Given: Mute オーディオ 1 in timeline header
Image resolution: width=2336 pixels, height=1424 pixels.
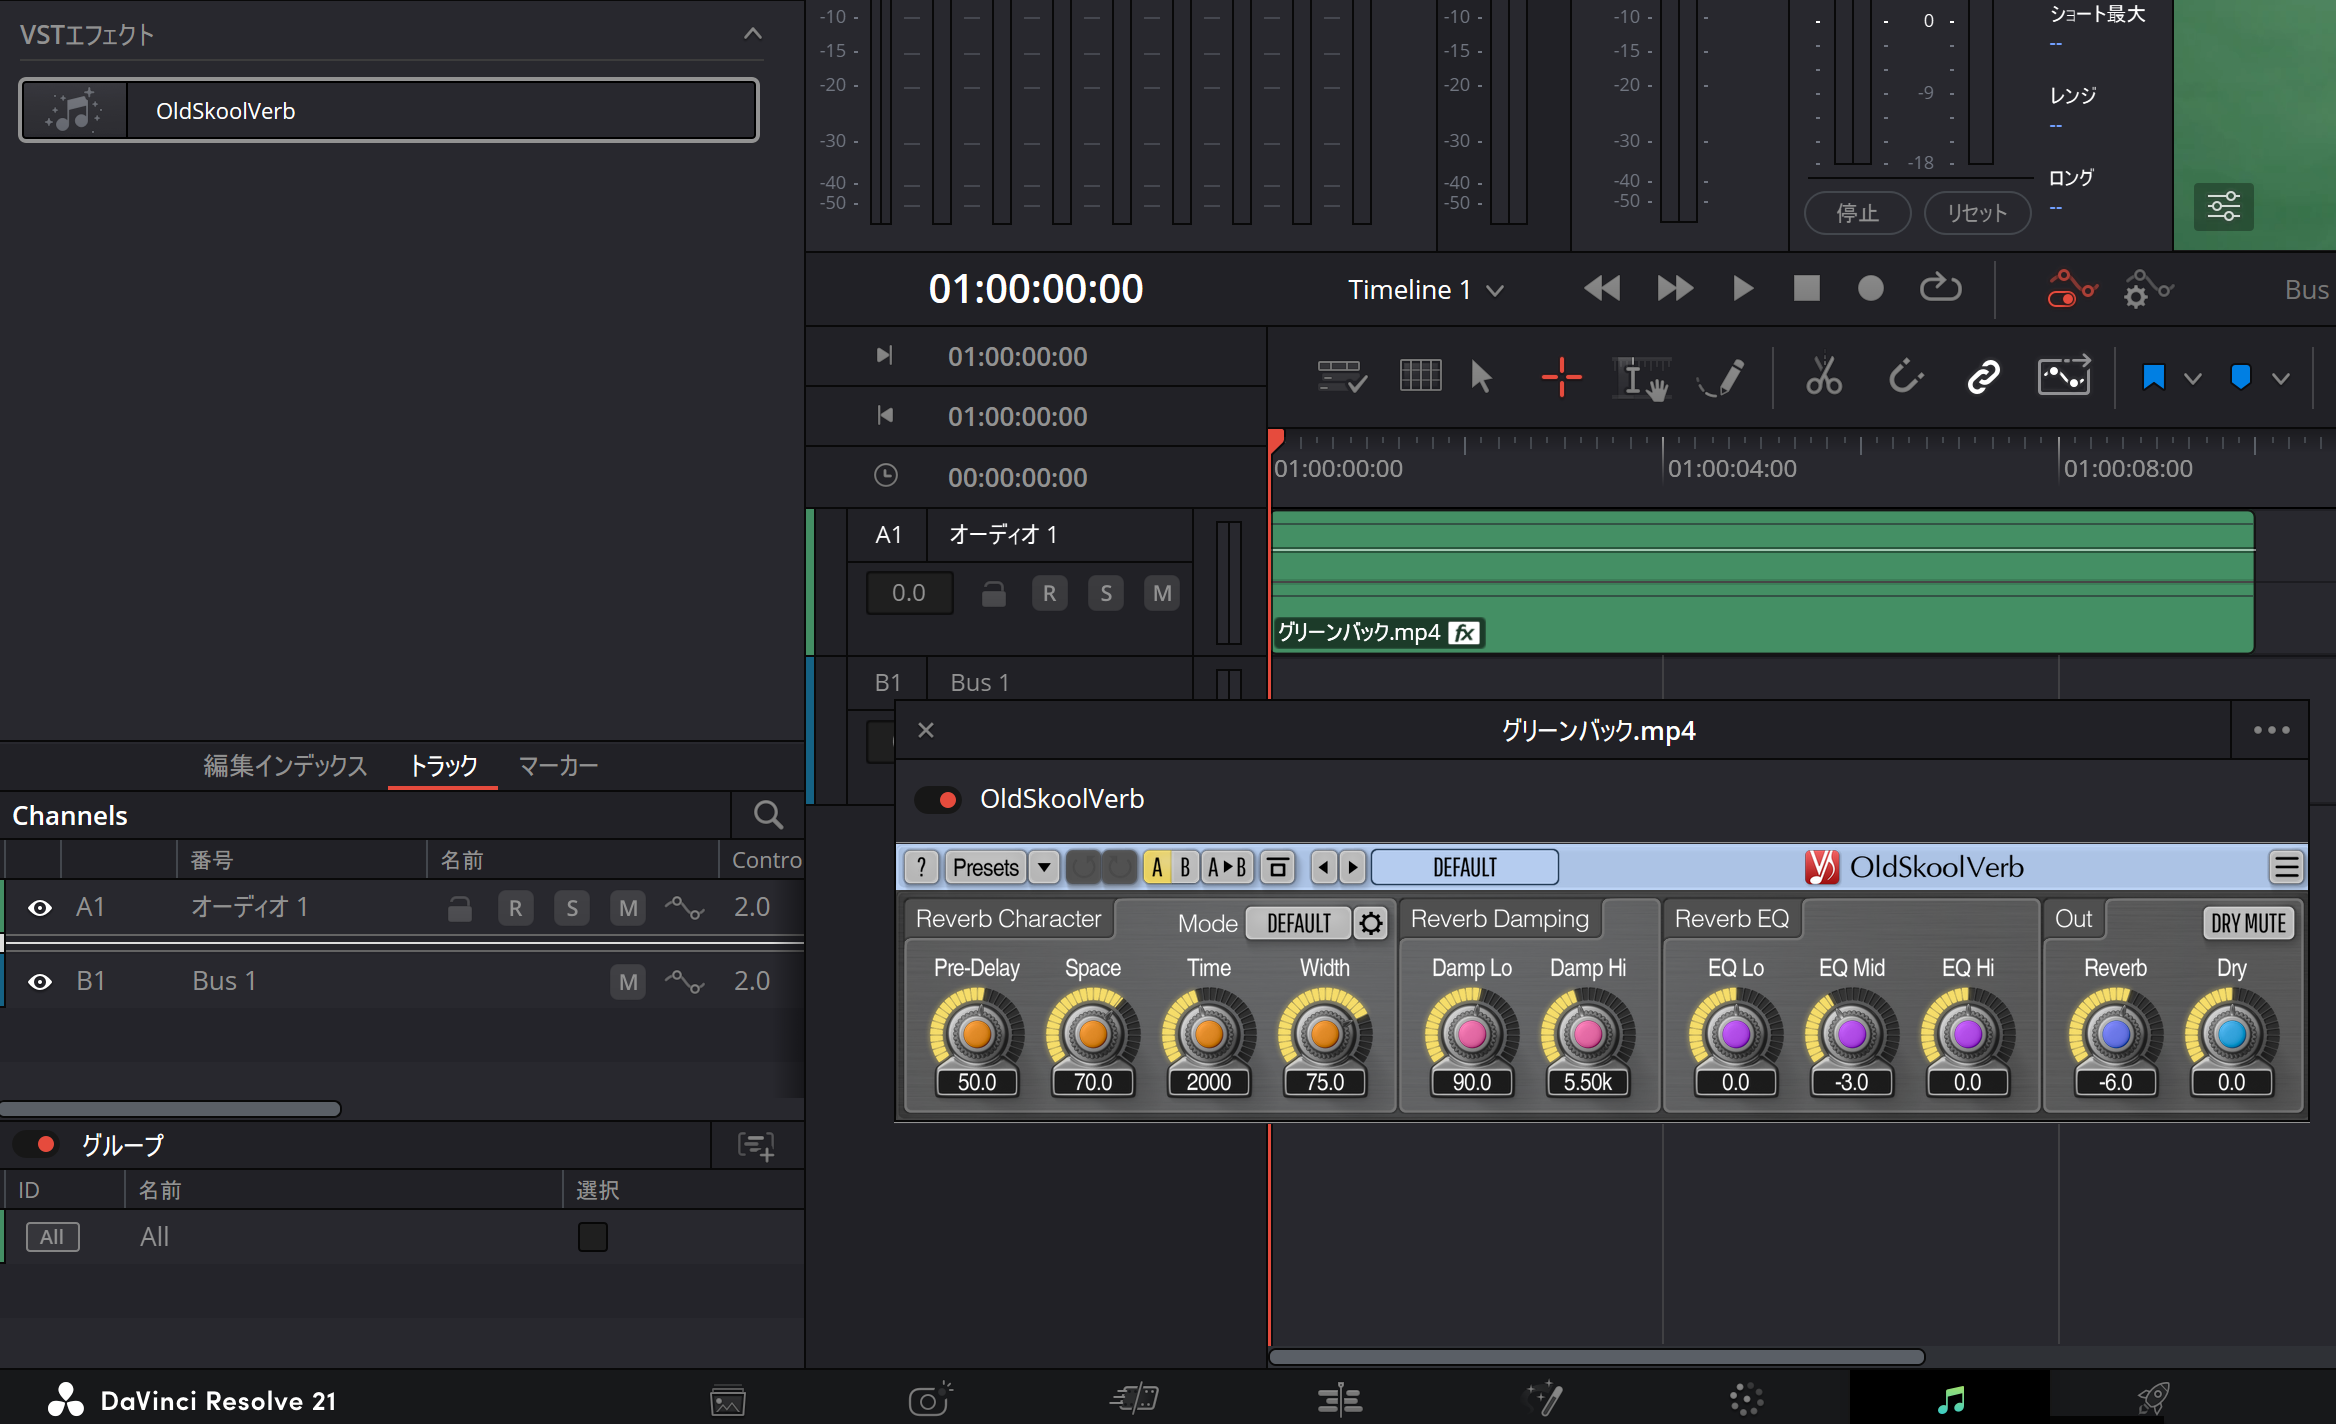Looking at the screenshot, I should 1162,593.
